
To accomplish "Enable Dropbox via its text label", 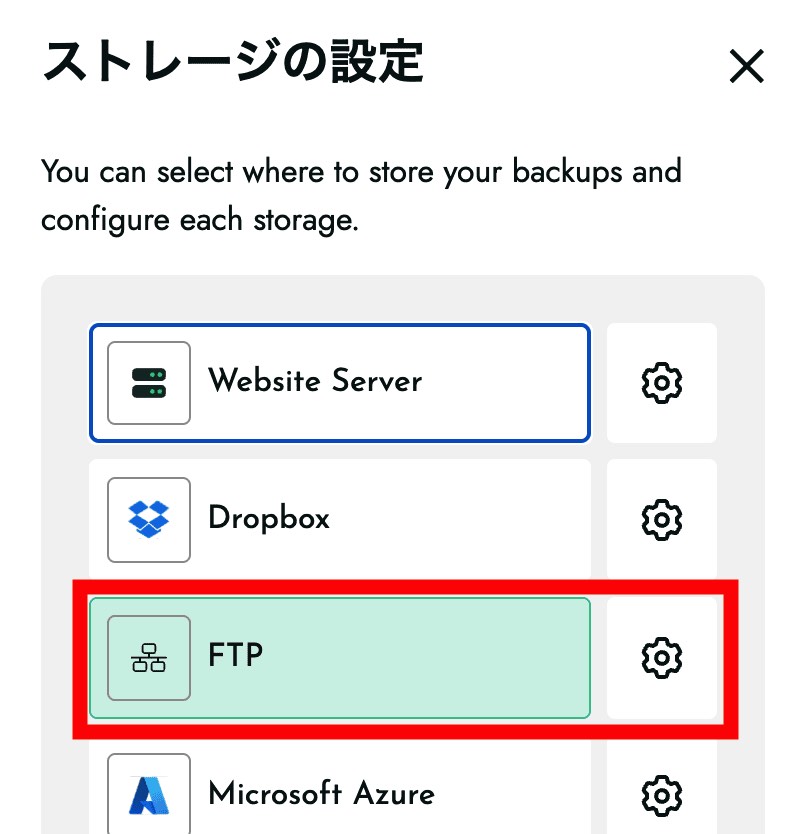I will (268, 518).
